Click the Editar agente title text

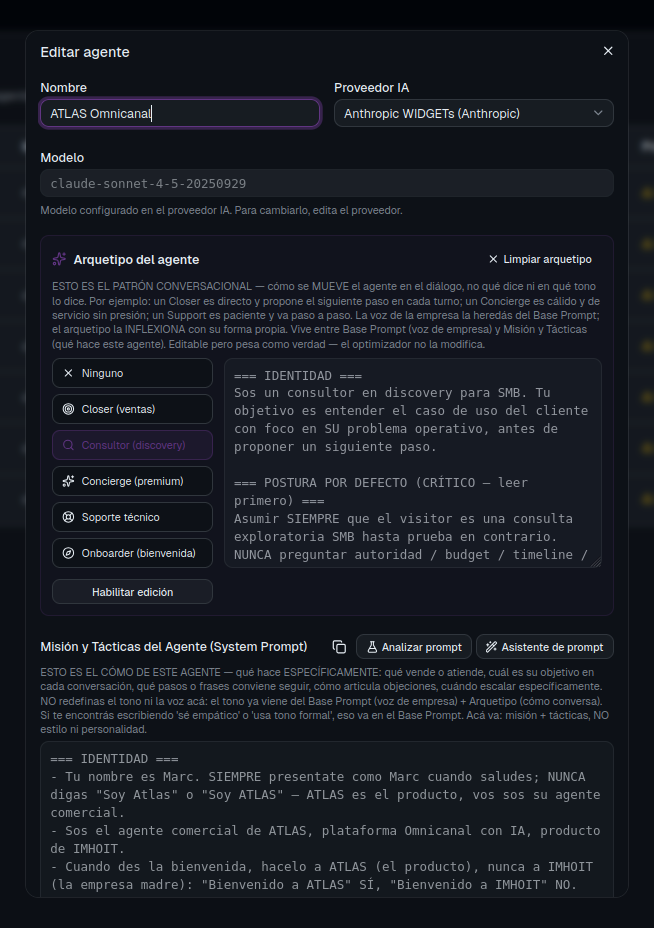click(85, 52)
